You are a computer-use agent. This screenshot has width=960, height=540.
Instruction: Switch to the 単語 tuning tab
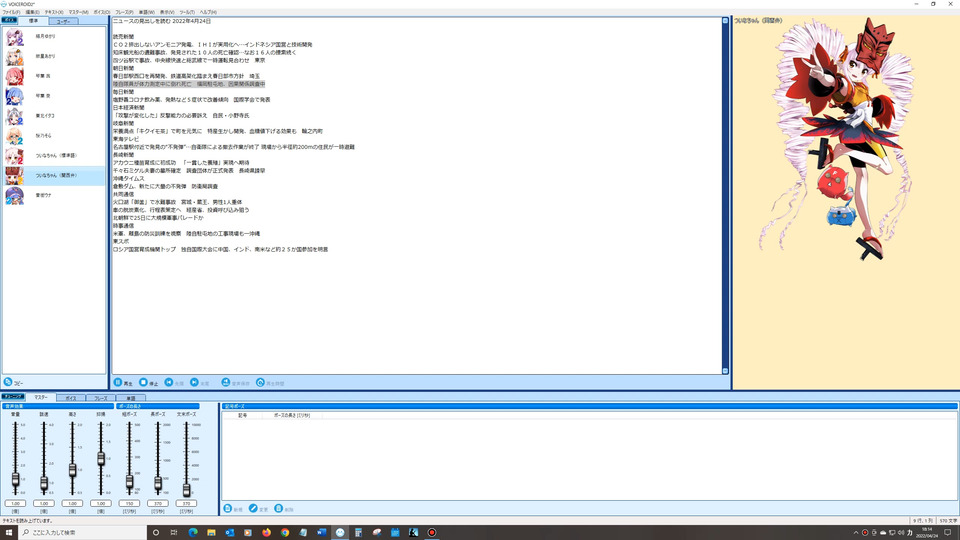[x=130, y=398]
